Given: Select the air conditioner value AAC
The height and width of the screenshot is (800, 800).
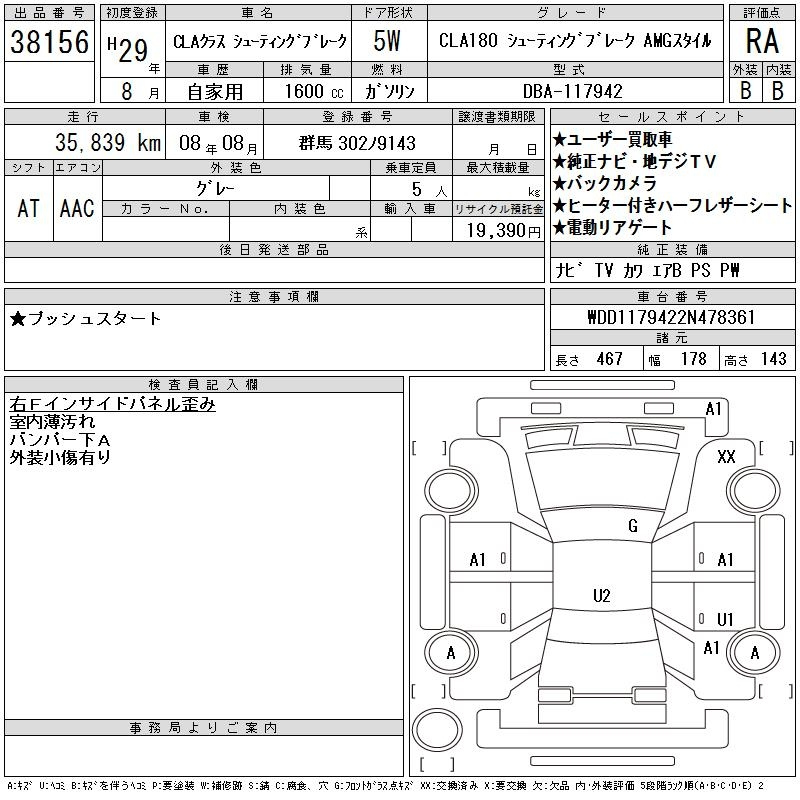Looking at the screenshot, I should pos(77,208).
